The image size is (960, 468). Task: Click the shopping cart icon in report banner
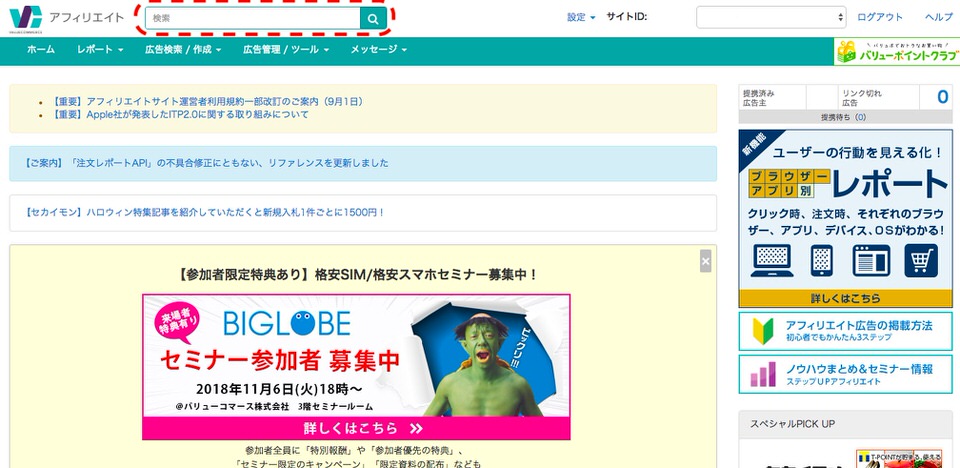(920, 260)
